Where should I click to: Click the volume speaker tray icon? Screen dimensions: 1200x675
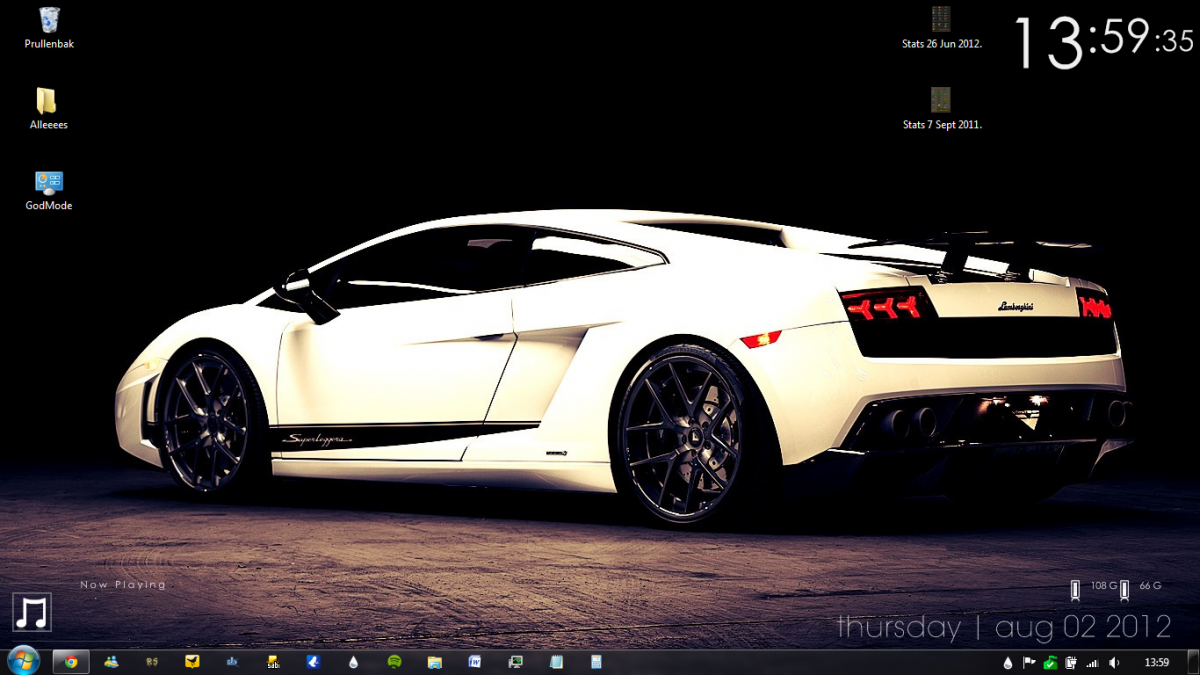[1115, 662]
